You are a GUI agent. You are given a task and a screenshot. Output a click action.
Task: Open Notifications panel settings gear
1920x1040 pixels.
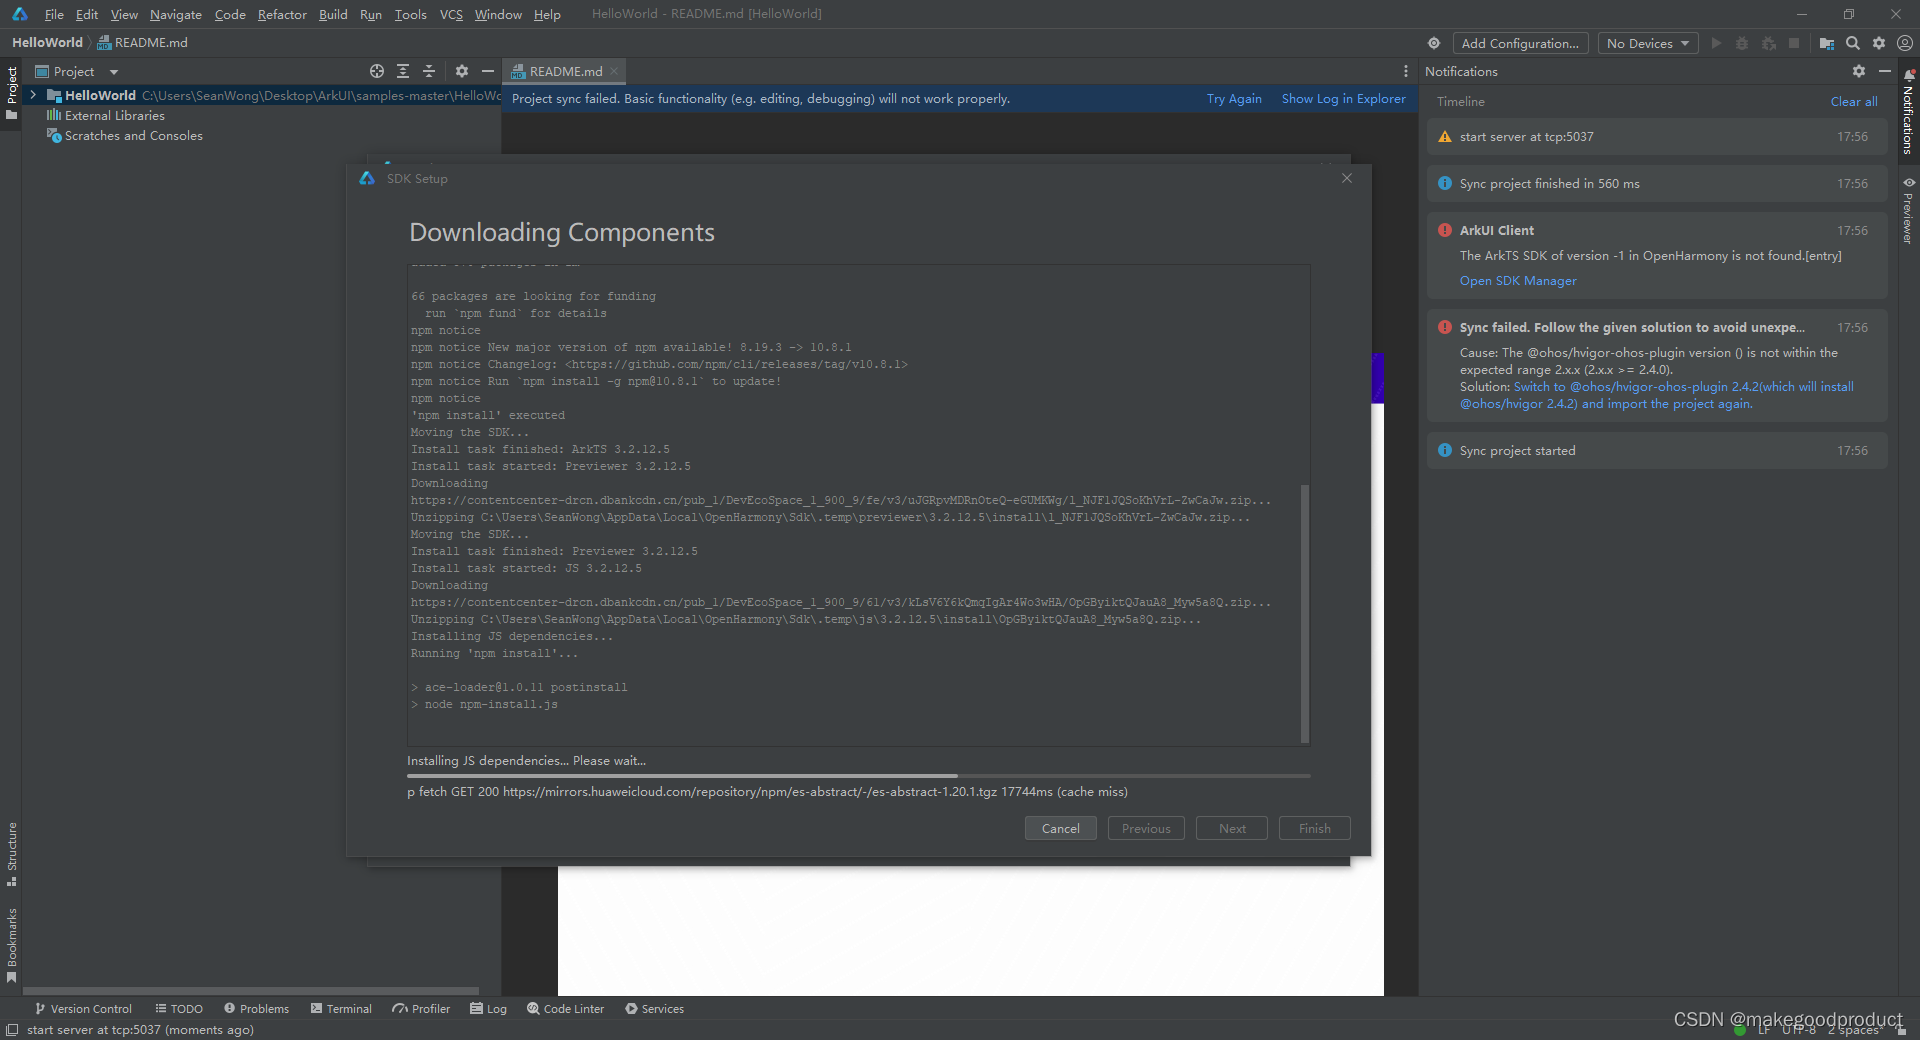(x=1859, y=71)
